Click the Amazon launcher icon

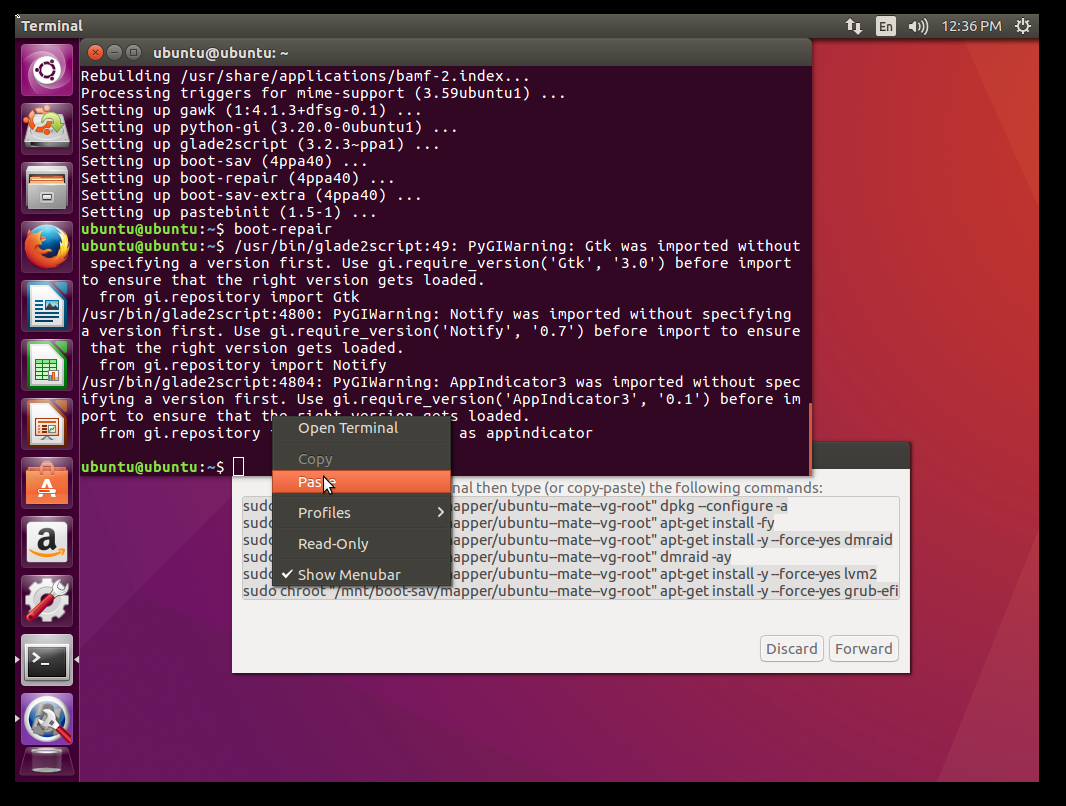47,542
